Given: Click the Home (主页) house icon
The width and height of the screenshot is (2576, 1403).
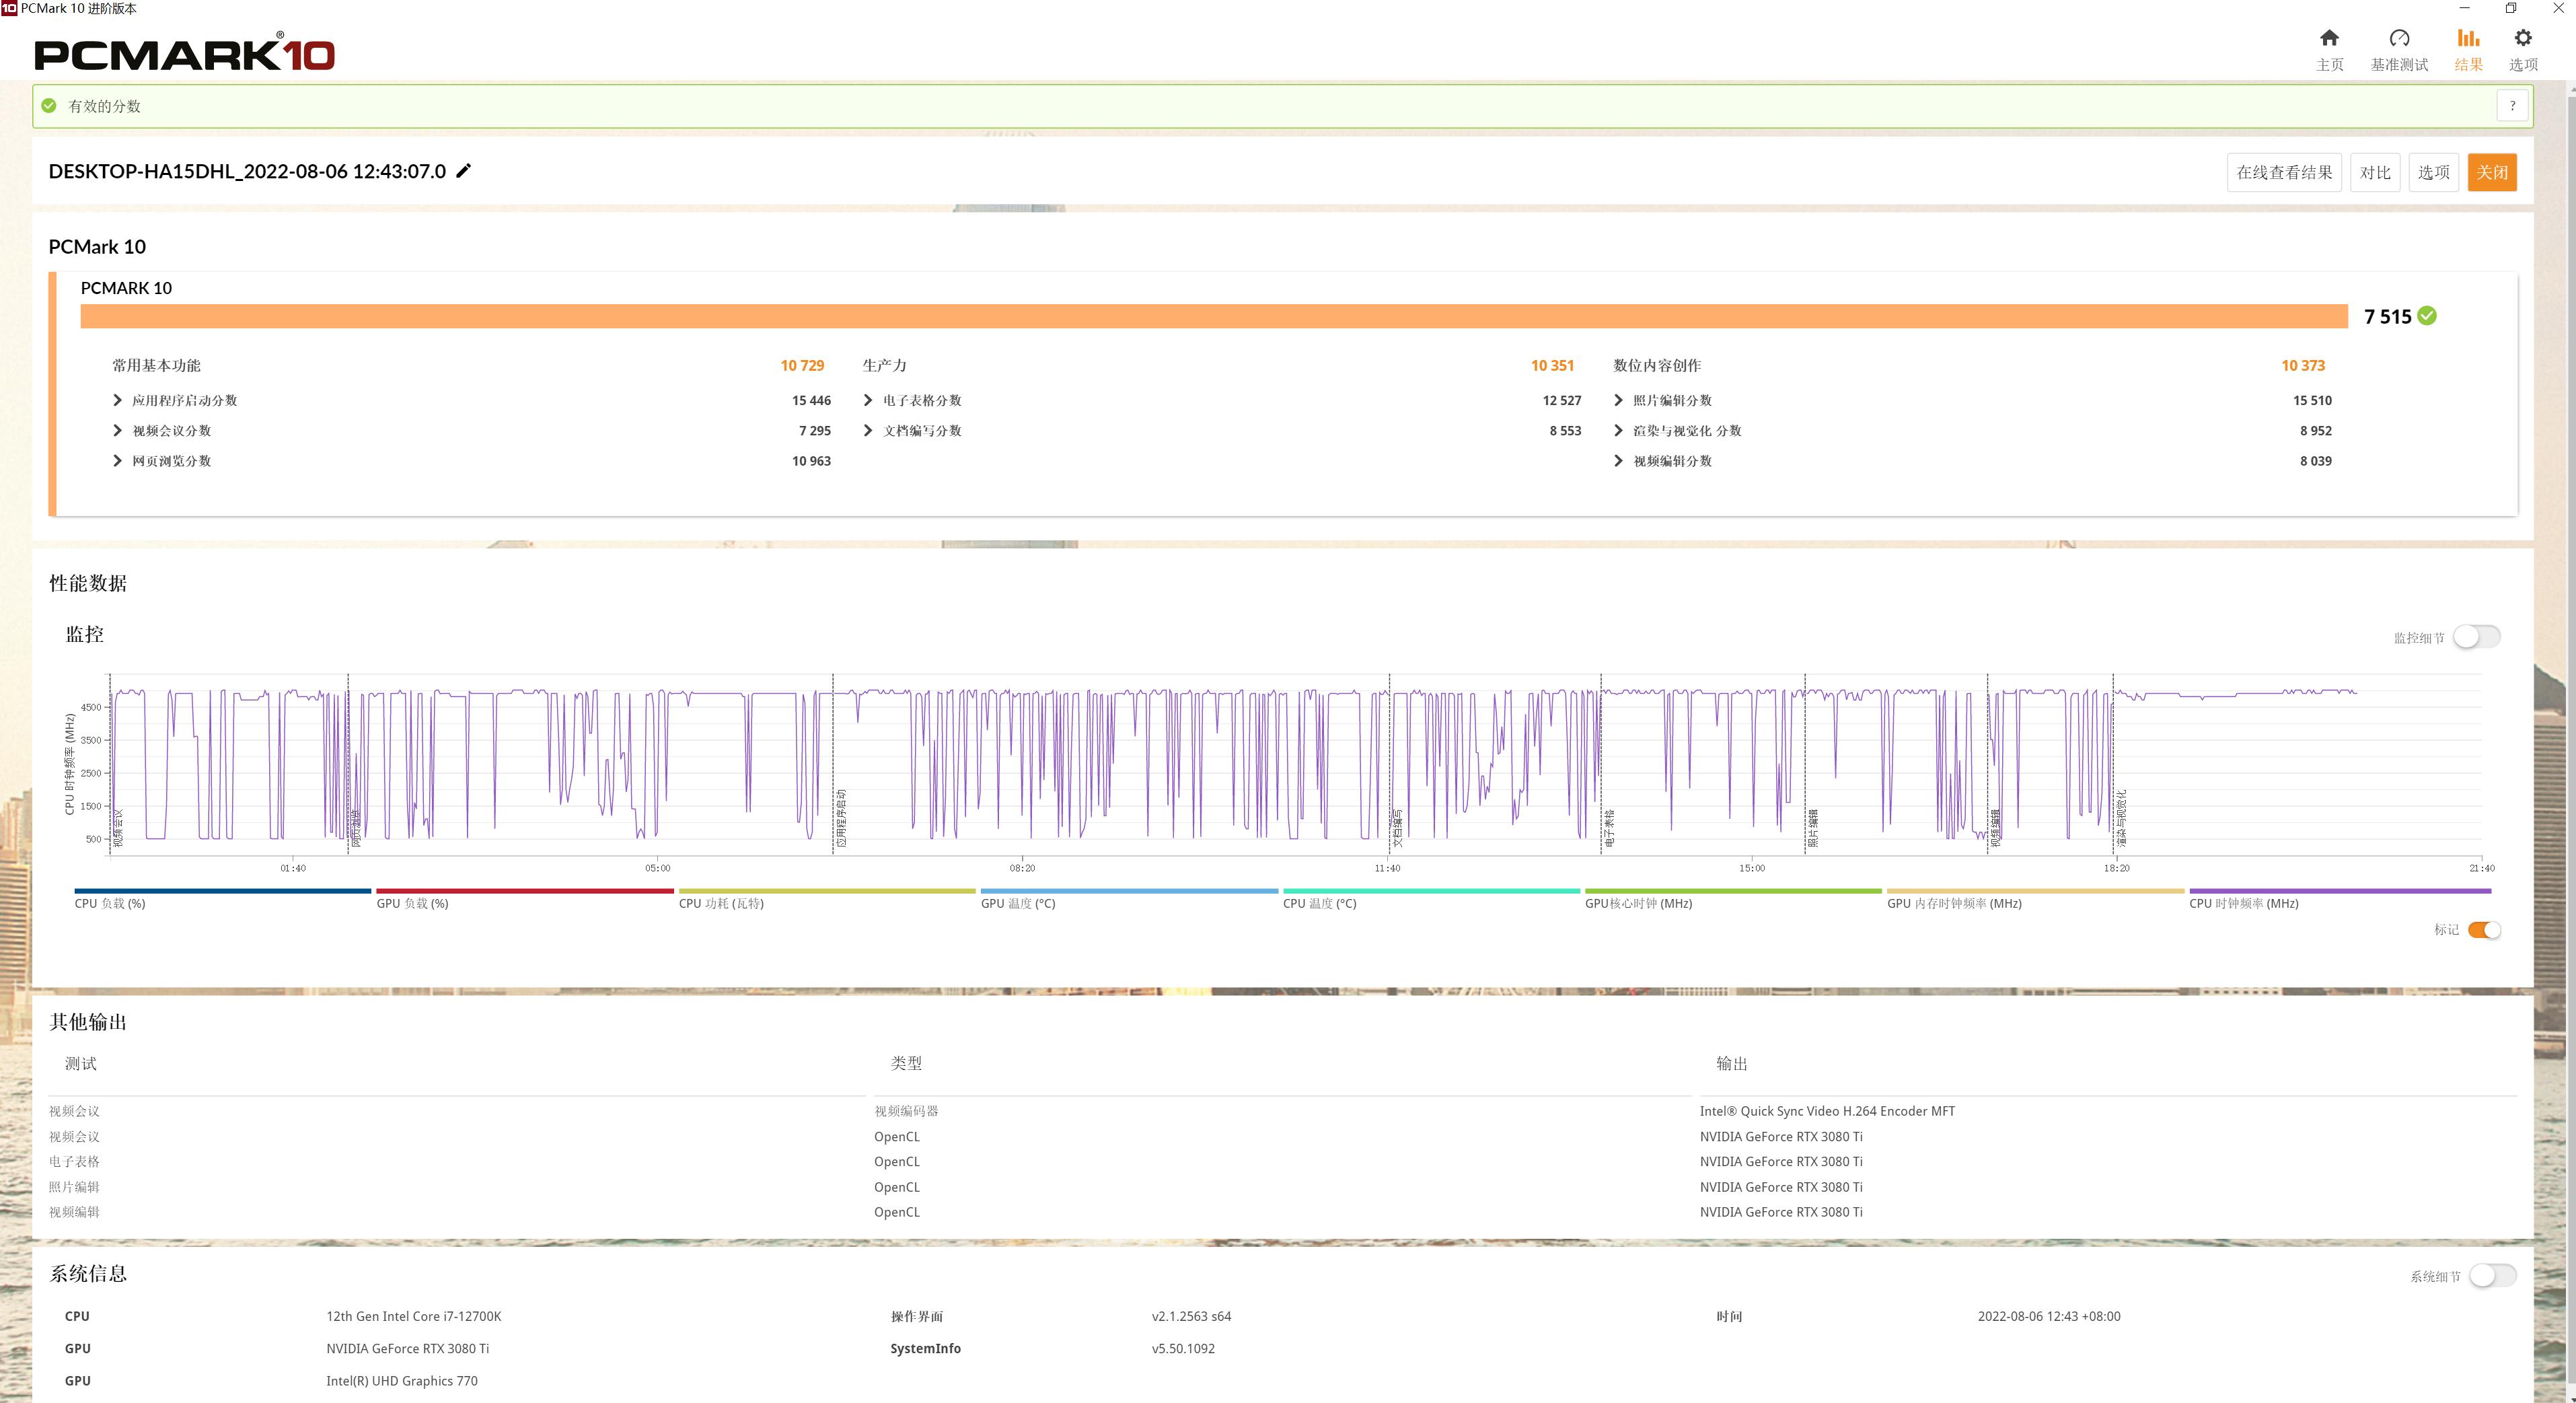Looking at the screenshot, I should pos(2329,39).
